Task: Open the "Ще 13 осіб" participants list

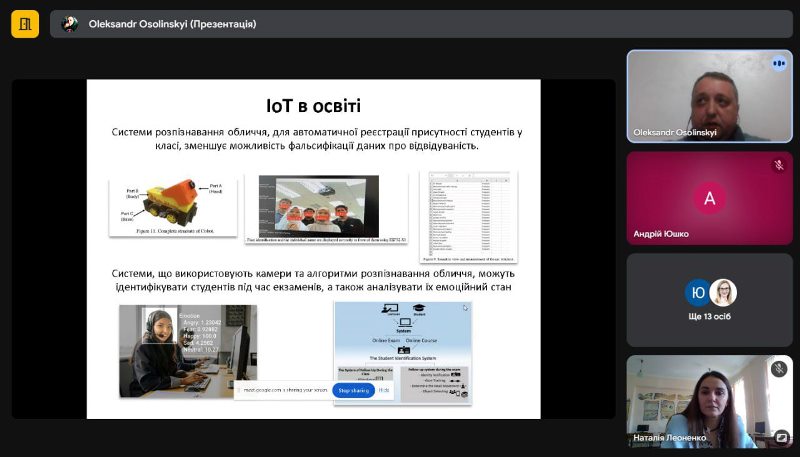Action: point(709,317)
